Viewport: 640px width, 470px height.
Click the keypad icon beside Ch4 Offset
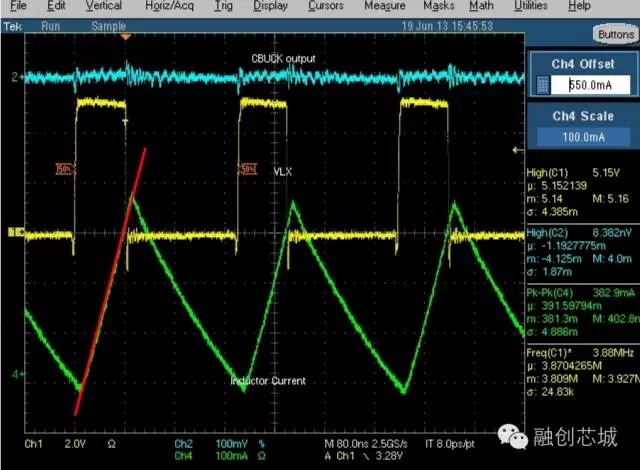(543, 86)
